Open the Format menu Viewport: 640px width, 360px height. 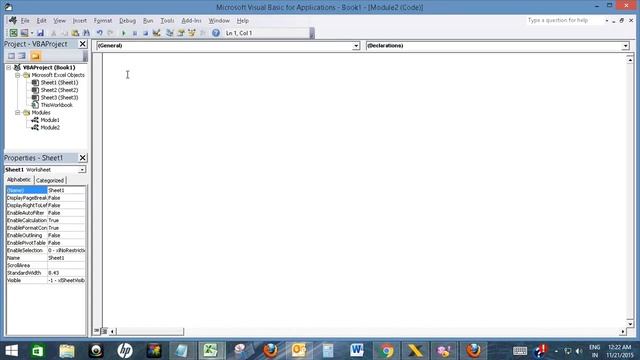103,20
